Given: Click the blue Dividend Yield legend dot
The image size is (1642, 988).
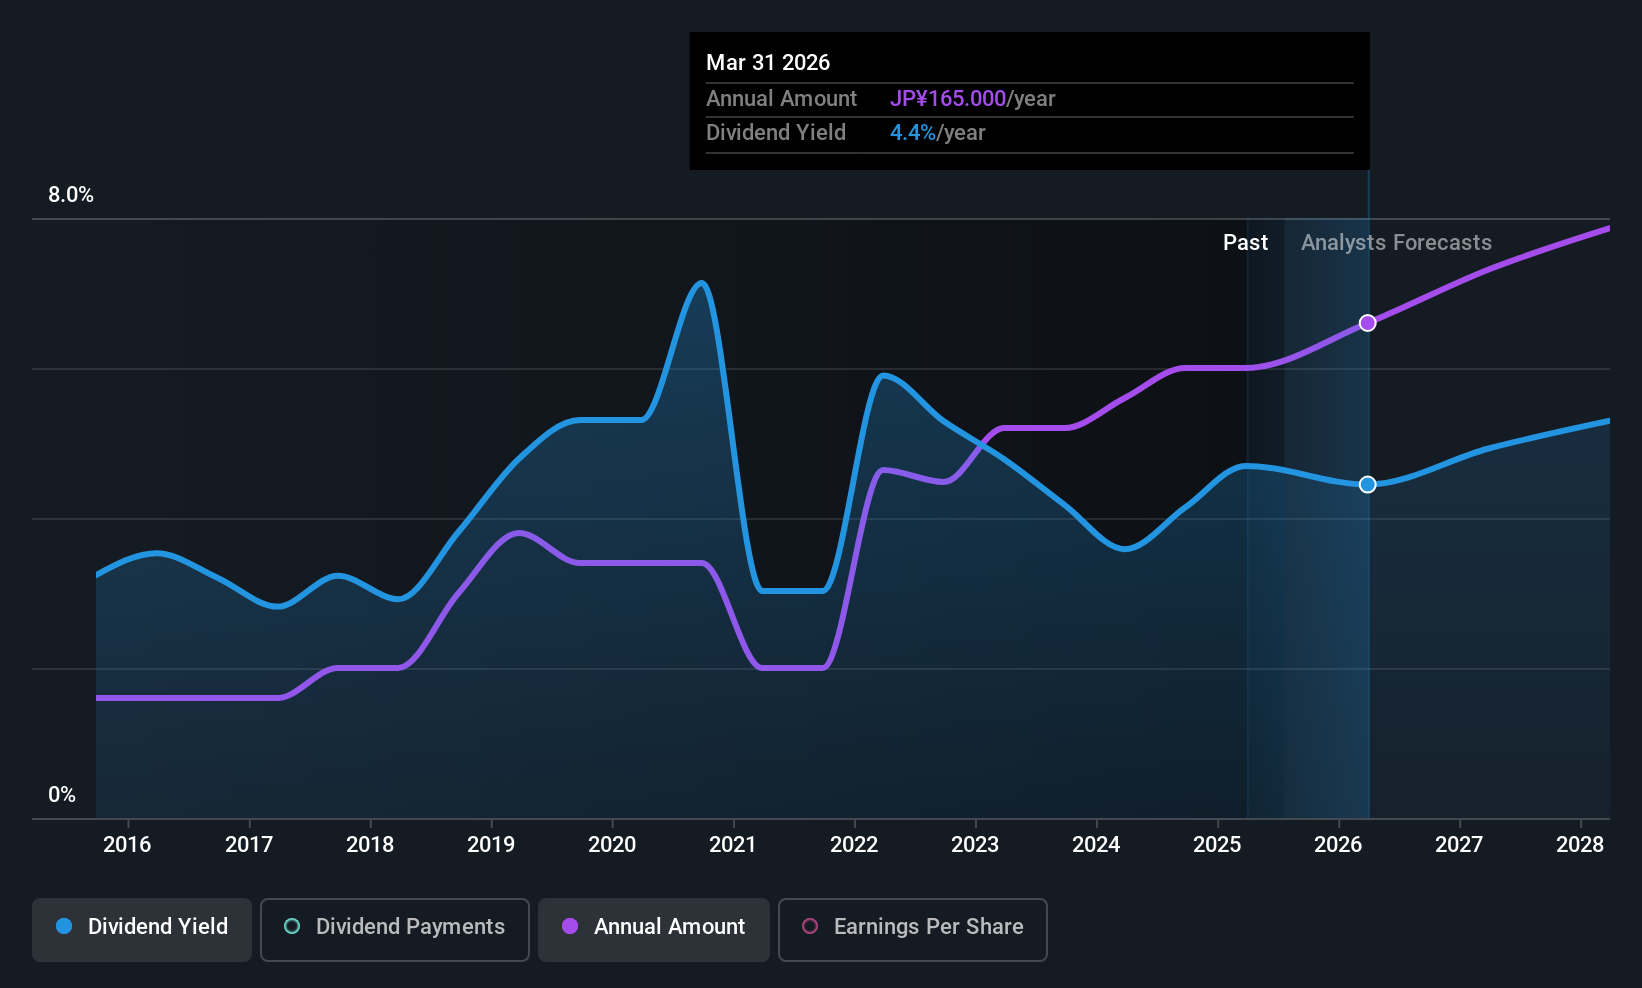Looking at the screenshot, I should [64, 926].
